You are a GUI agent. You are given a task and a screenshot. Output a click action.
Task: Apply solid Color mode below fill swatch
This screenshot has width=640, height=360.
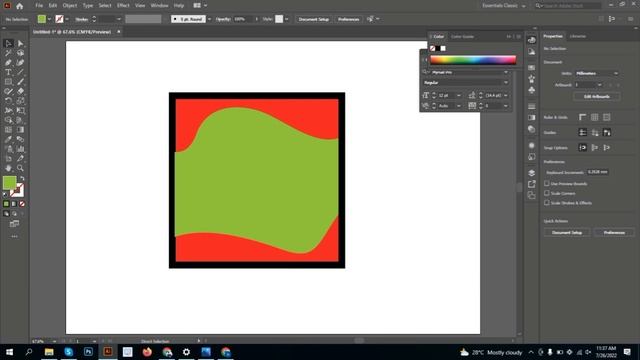pos(6,204)
